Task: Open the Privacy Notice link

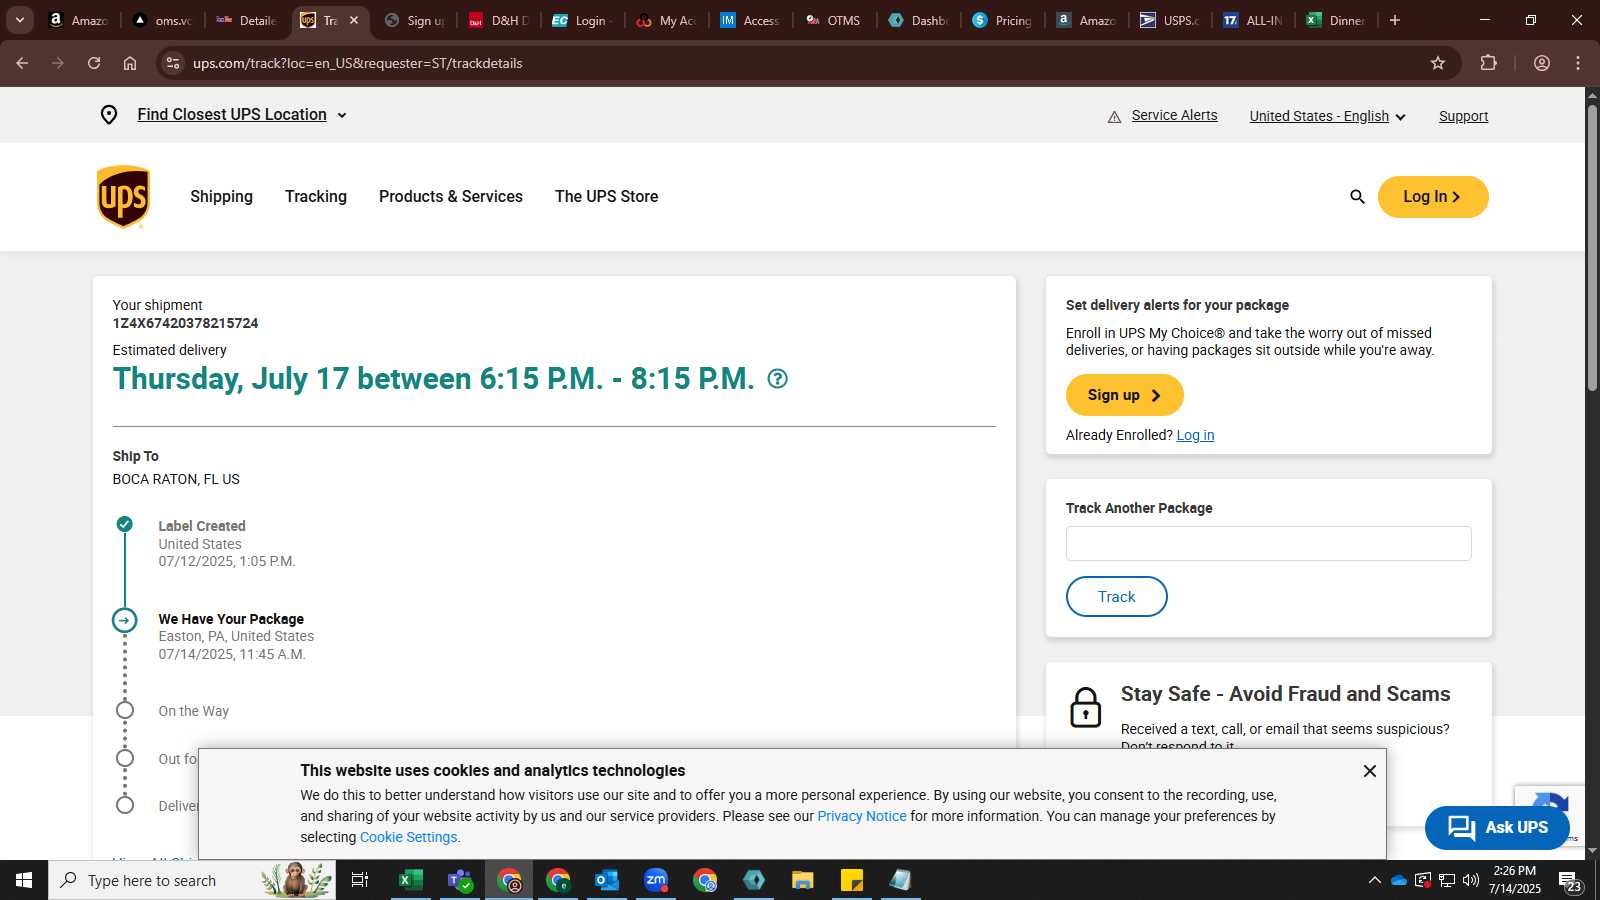Action: point(862,816)
